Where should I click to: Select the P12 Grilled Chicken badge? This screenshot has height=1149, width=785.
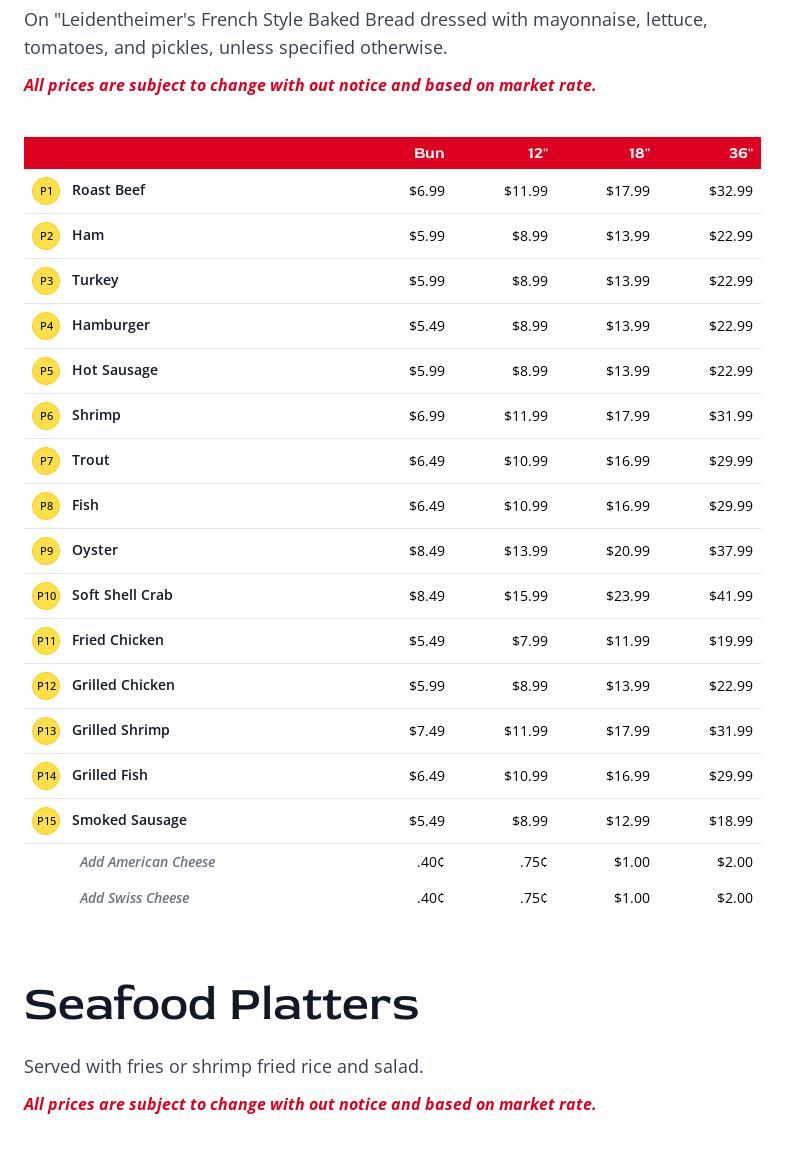(x=46, y=686)
